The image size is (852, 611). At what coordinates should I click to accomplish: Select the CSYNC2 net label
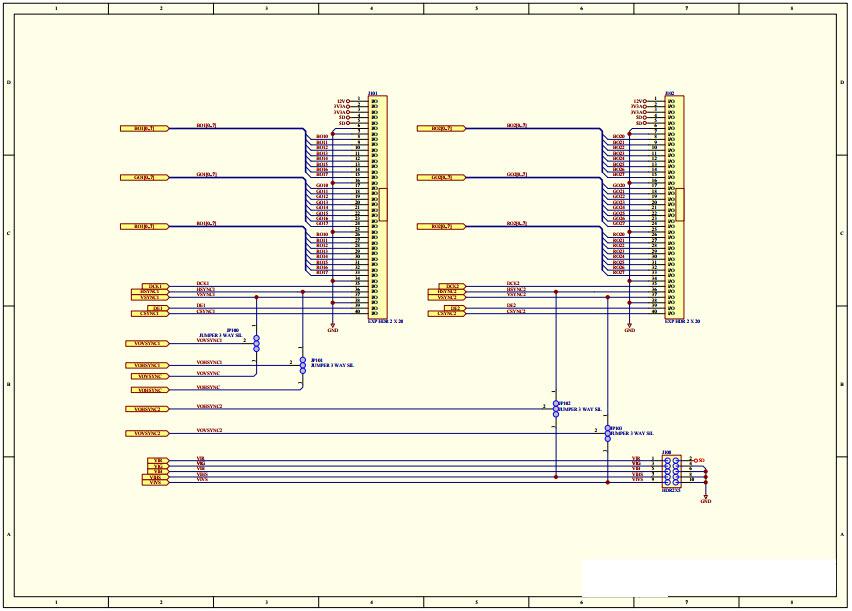click(514, 311)
